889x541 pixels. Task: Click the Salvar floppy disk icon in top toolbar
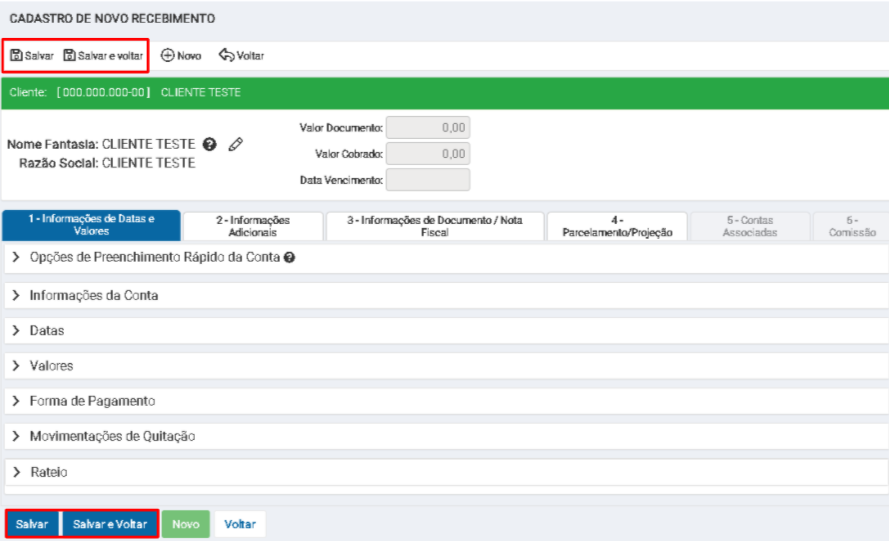click(16, 55)
